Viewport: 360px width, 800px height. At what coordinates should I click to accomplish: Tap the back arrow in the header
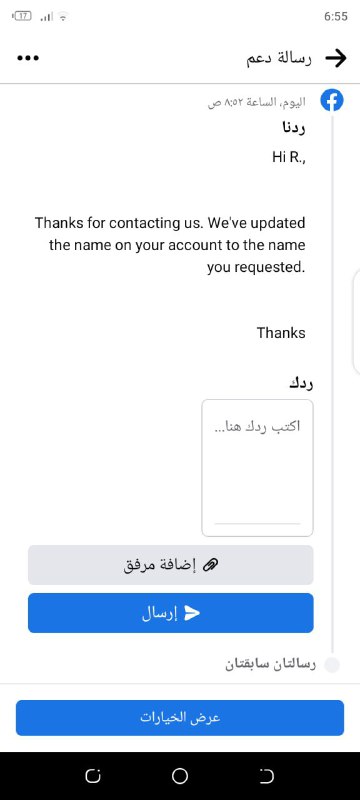(336, 58)
